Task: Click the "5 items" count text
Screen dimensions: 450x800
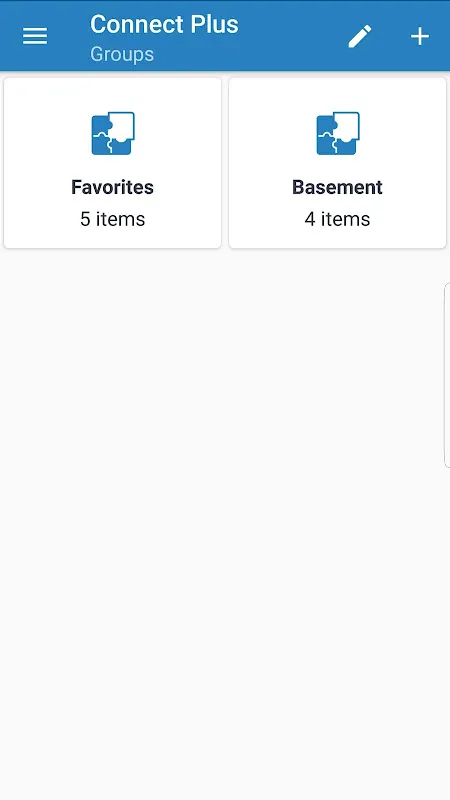Action: [x=113, y=219]
